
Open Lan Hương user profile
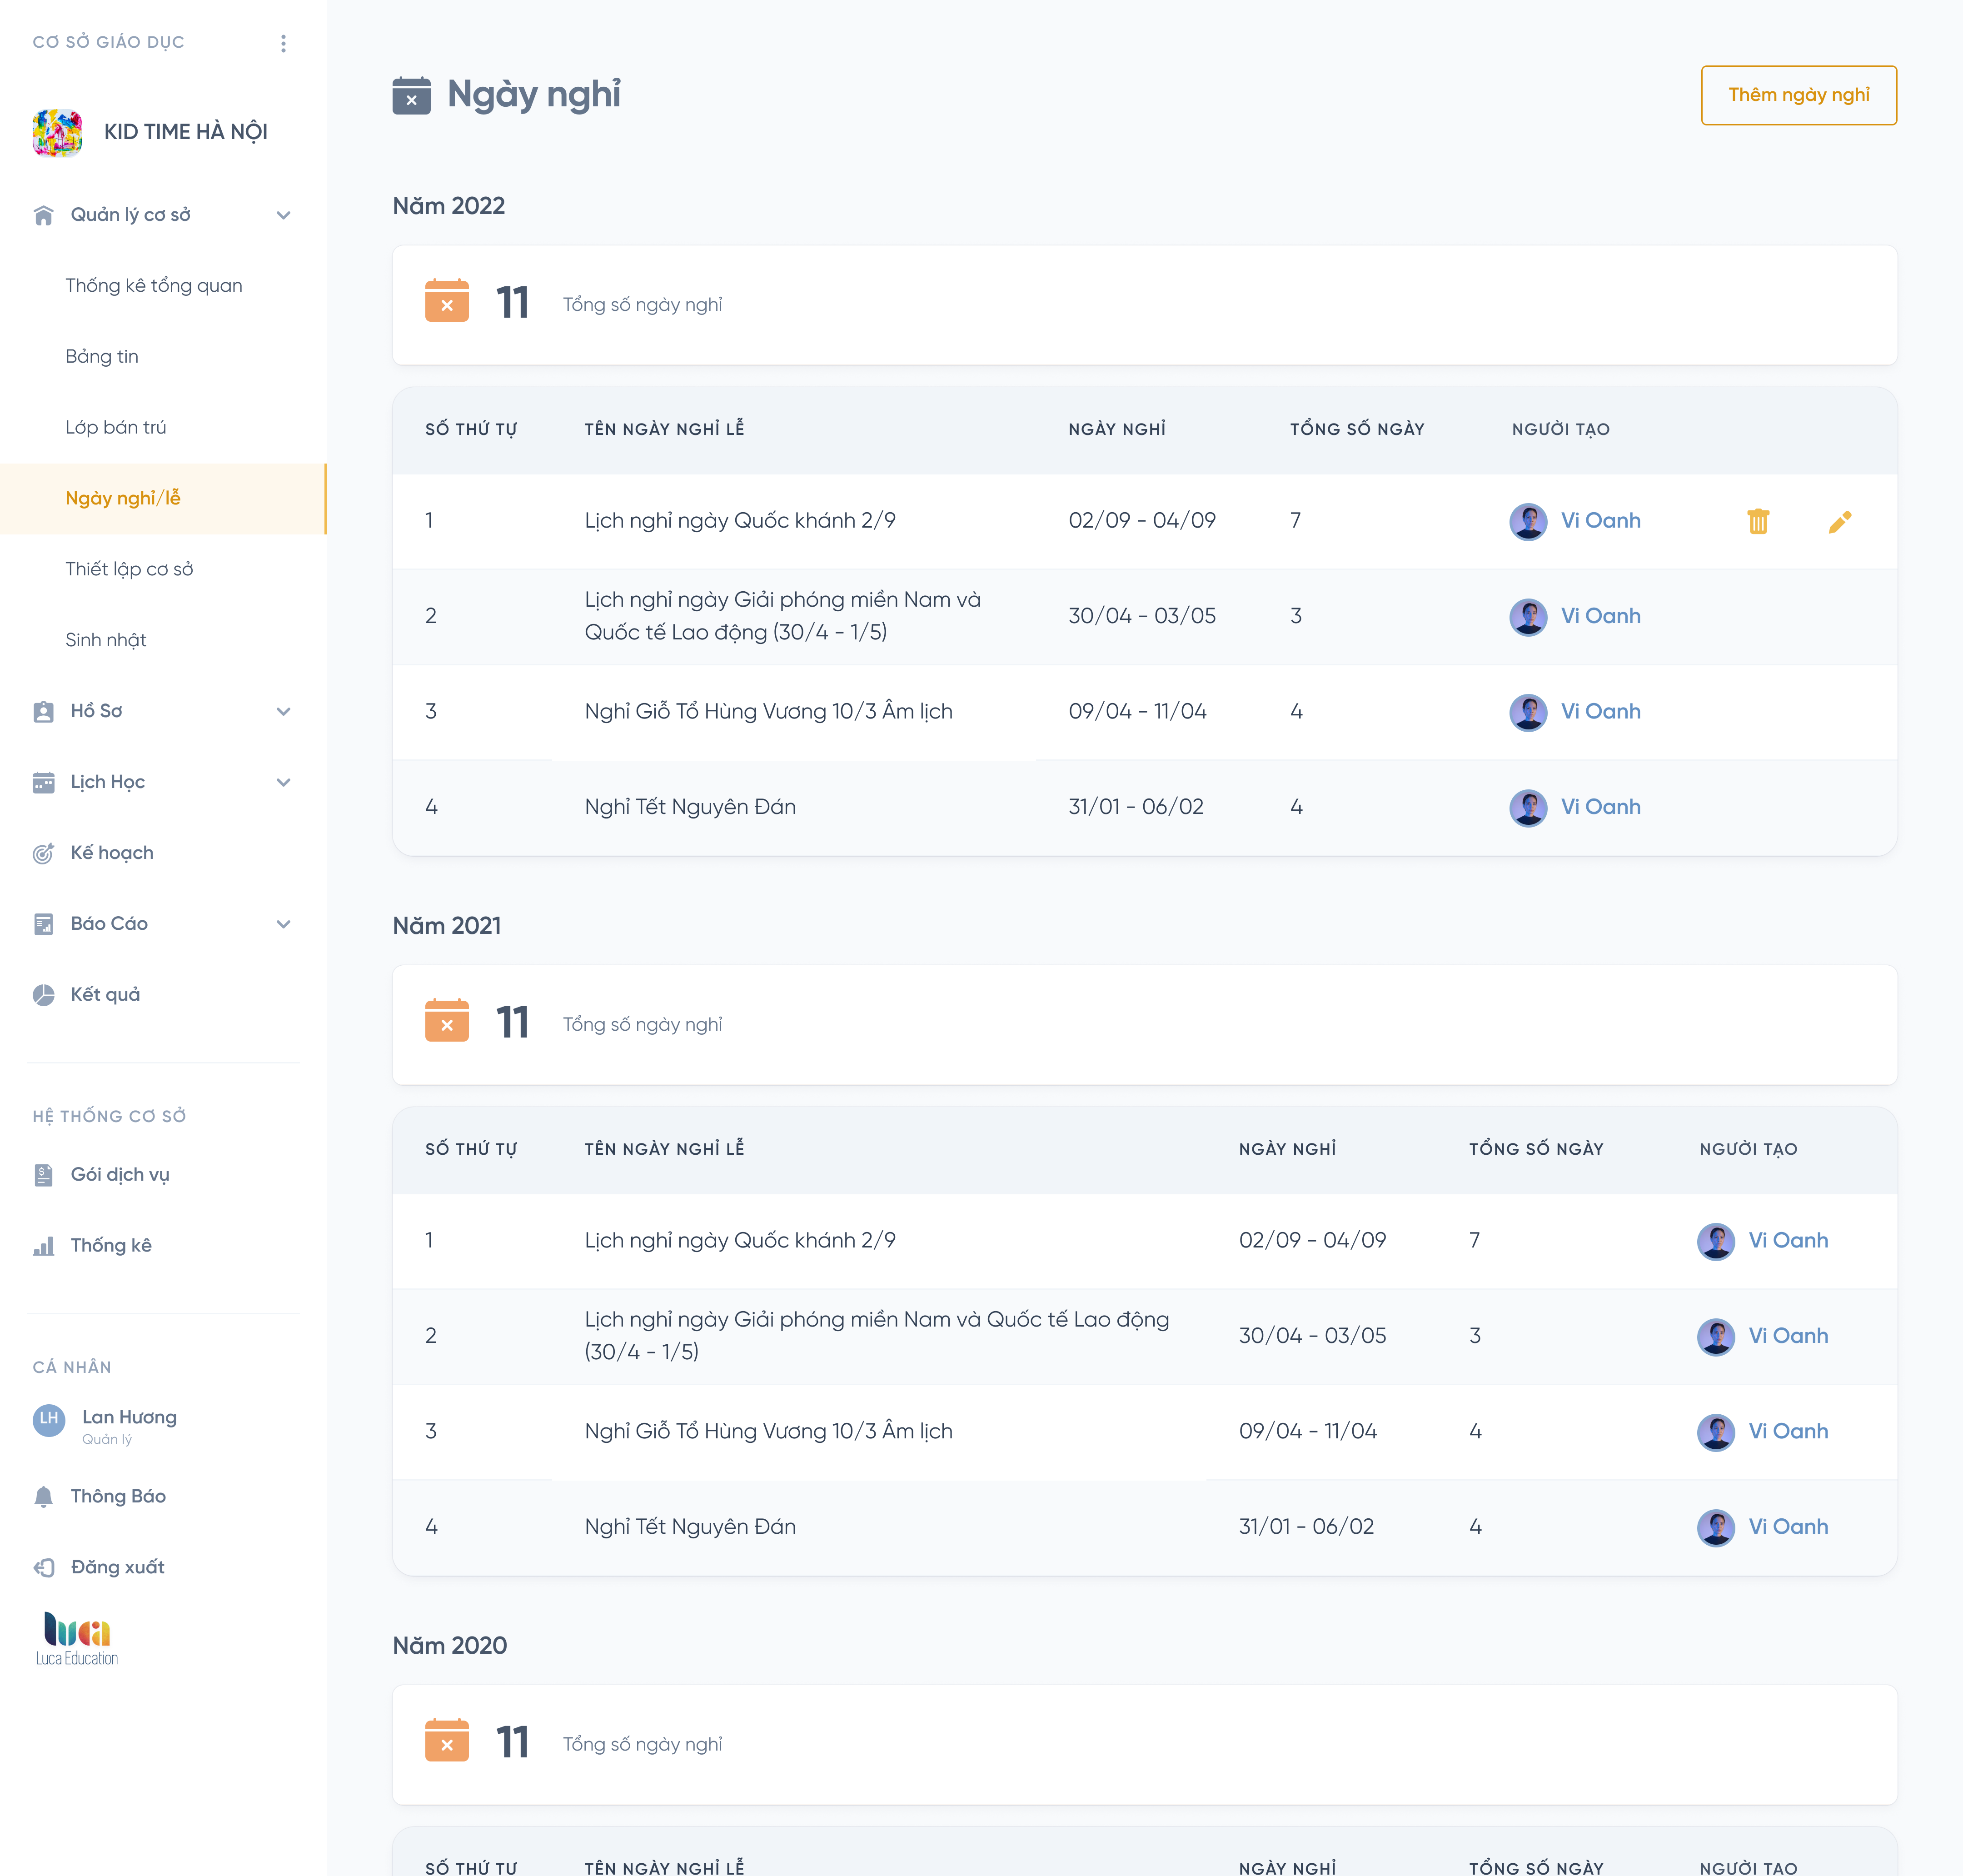point(128,1418)
